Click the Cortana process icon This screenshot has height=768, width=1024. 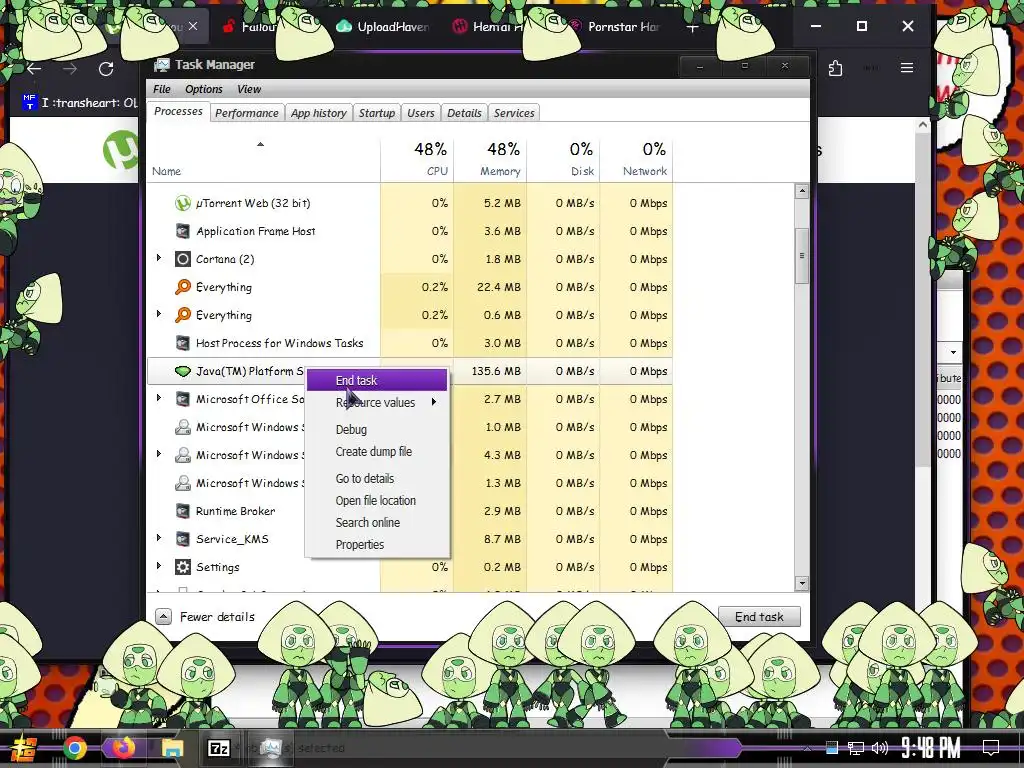pyautogui.click(x=183, y=259)
